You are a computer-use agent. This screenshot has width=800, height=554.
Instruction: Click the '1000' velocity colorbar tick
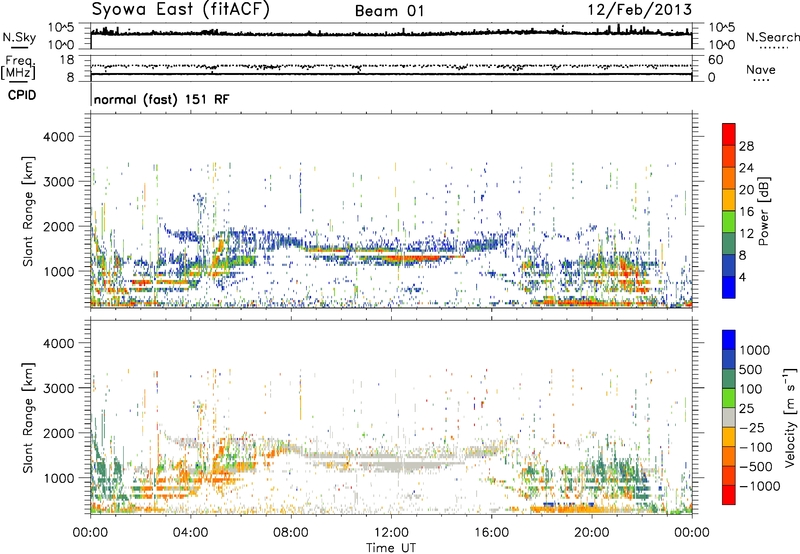coord(755,350)
